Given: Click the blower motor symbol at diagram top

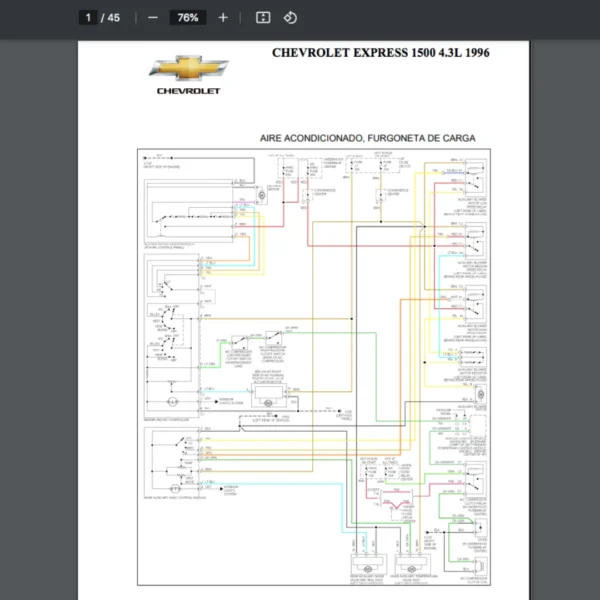Looking at the screenshot, I should coord(261,193).
